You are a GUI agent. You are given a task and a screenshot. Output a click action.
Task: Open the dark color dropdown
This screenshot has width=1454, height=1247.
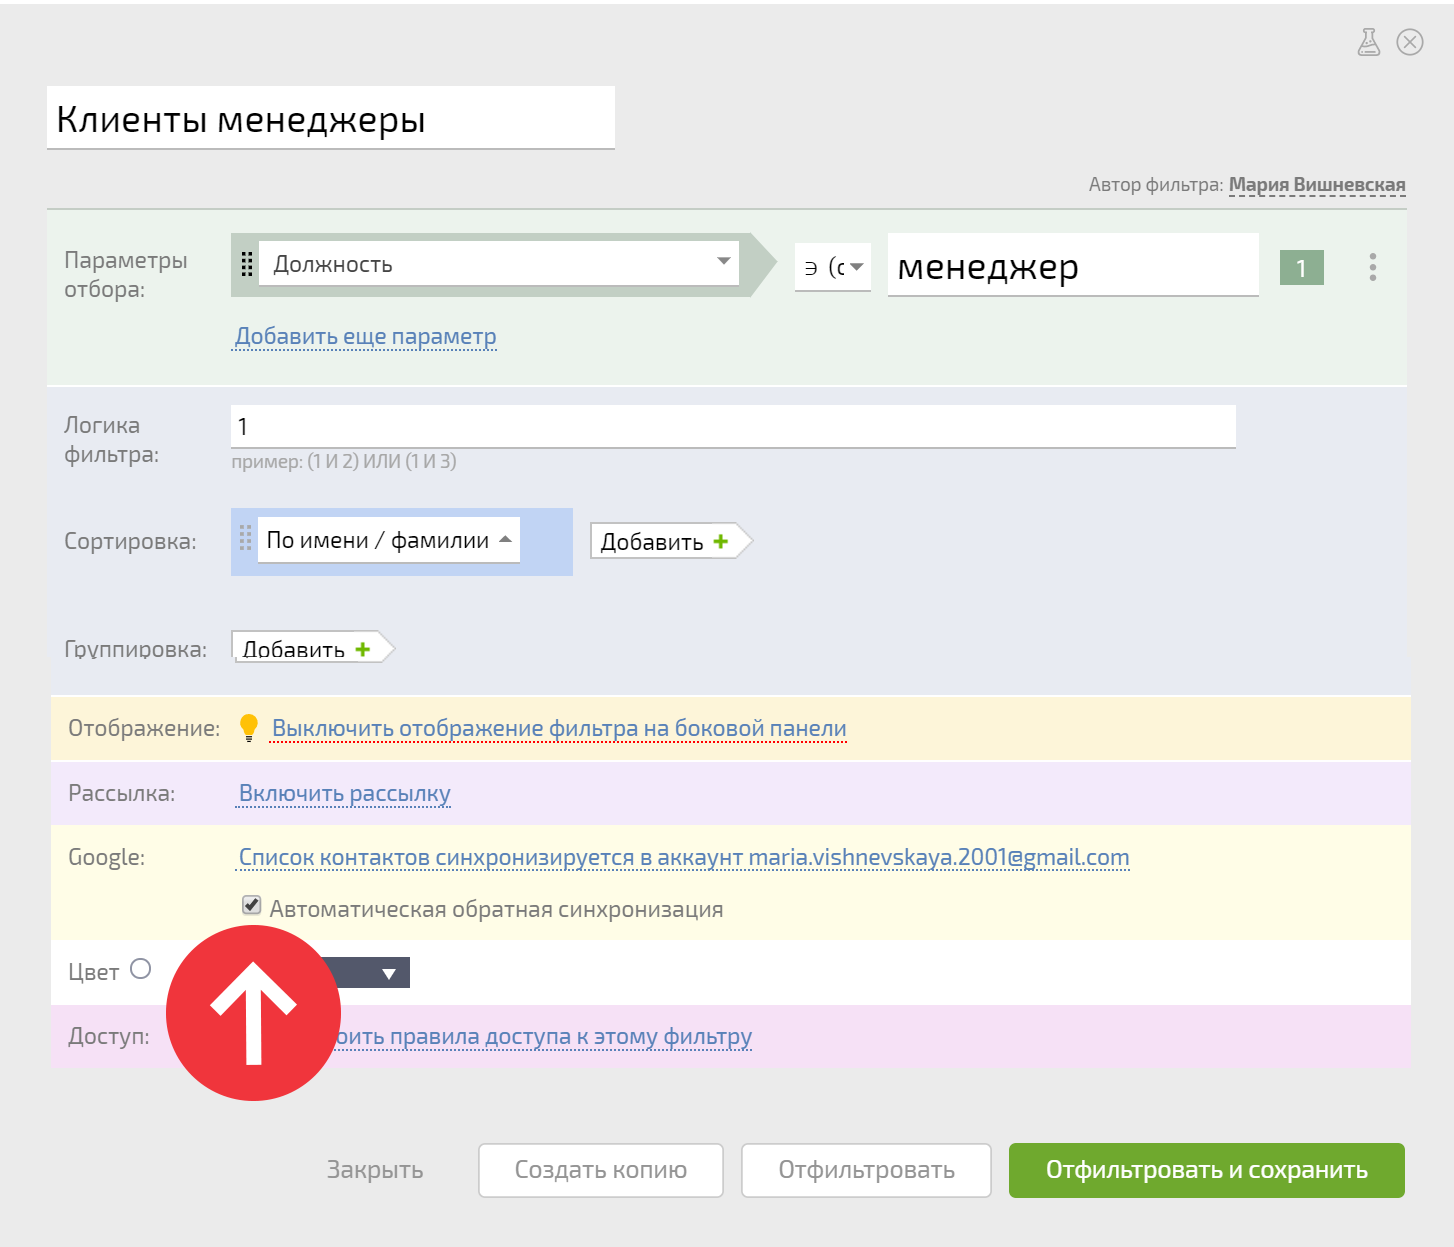[373, 973]
